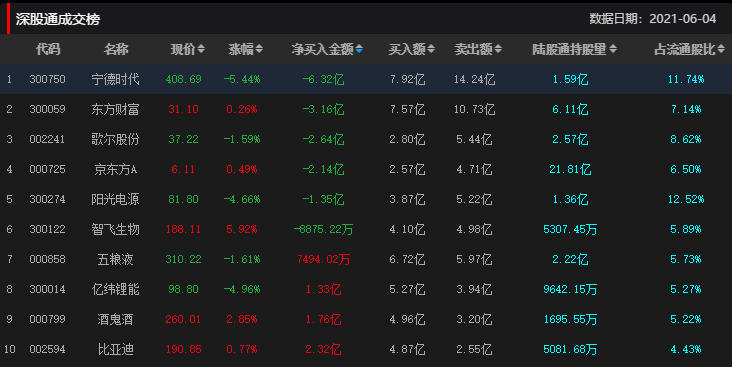Select stock code 000858
The height and width of the screenshot is (367, 732).
(47, 259)
